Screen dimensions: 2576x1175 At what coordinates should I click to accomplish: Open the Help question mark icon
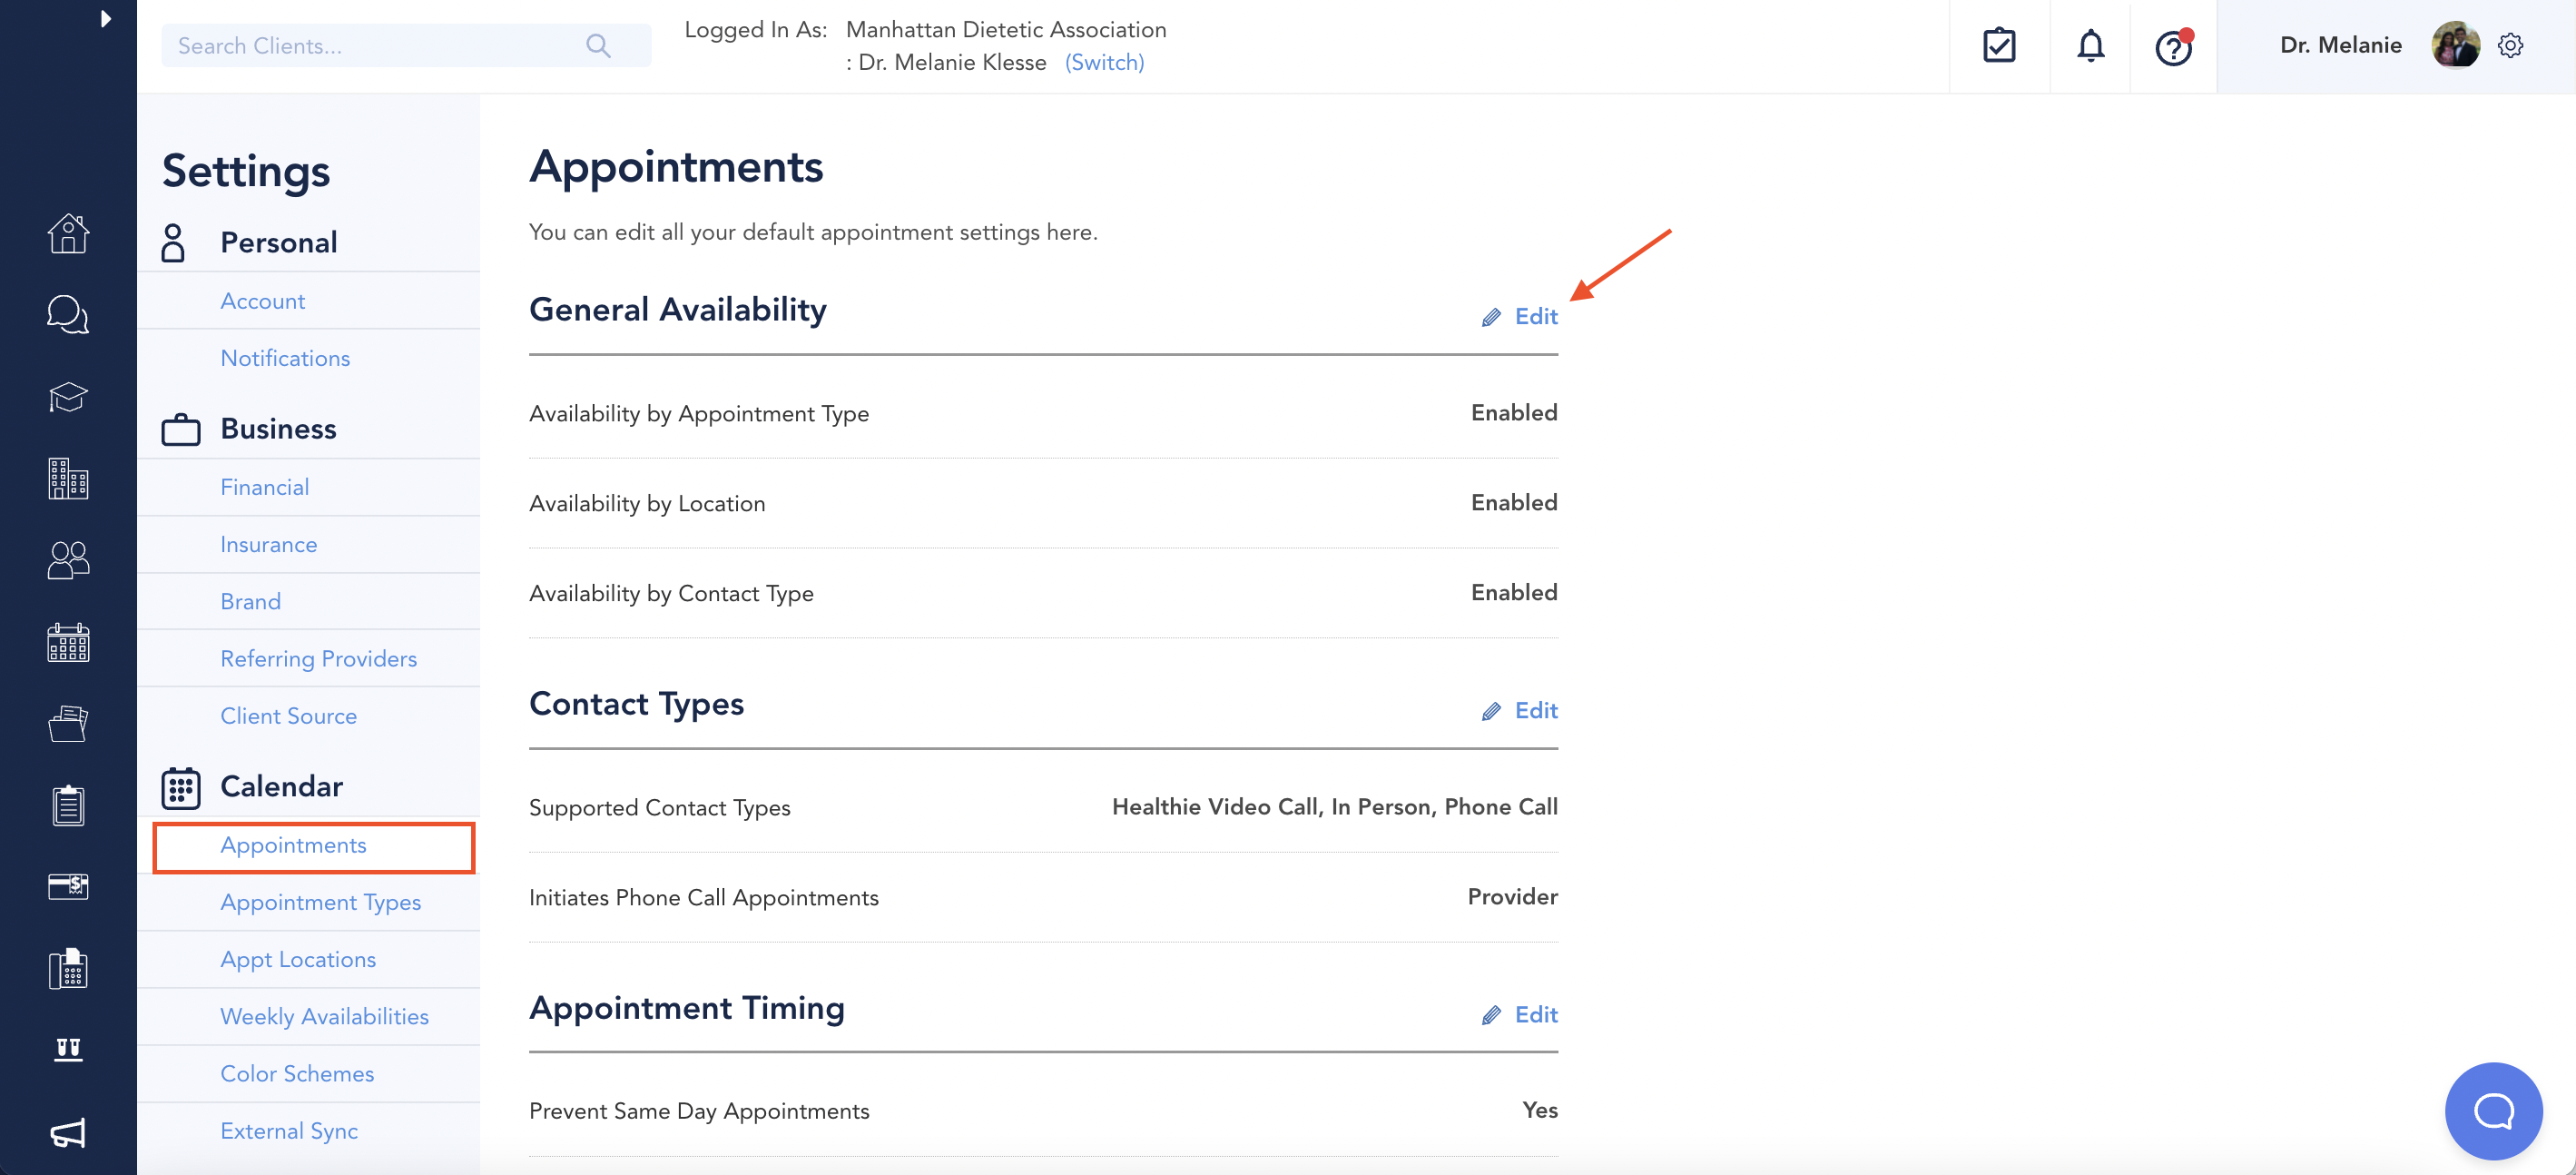tap(2173, 46)
